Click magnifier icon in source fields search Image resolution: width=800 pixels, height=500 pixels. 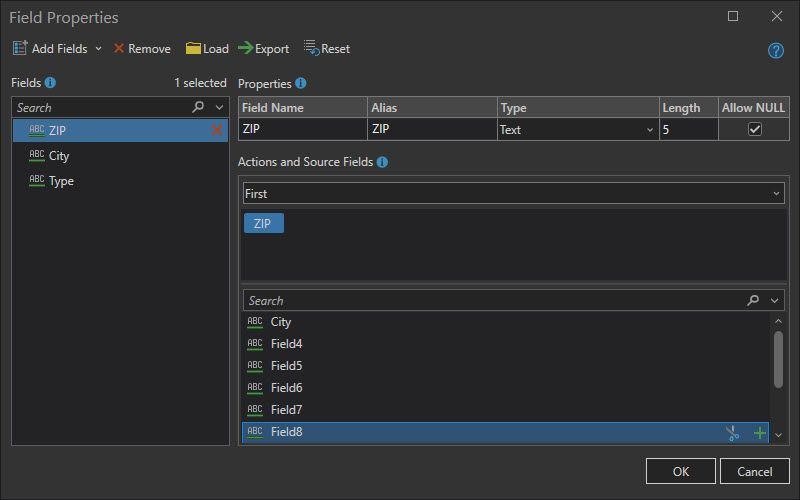[753, 300]
